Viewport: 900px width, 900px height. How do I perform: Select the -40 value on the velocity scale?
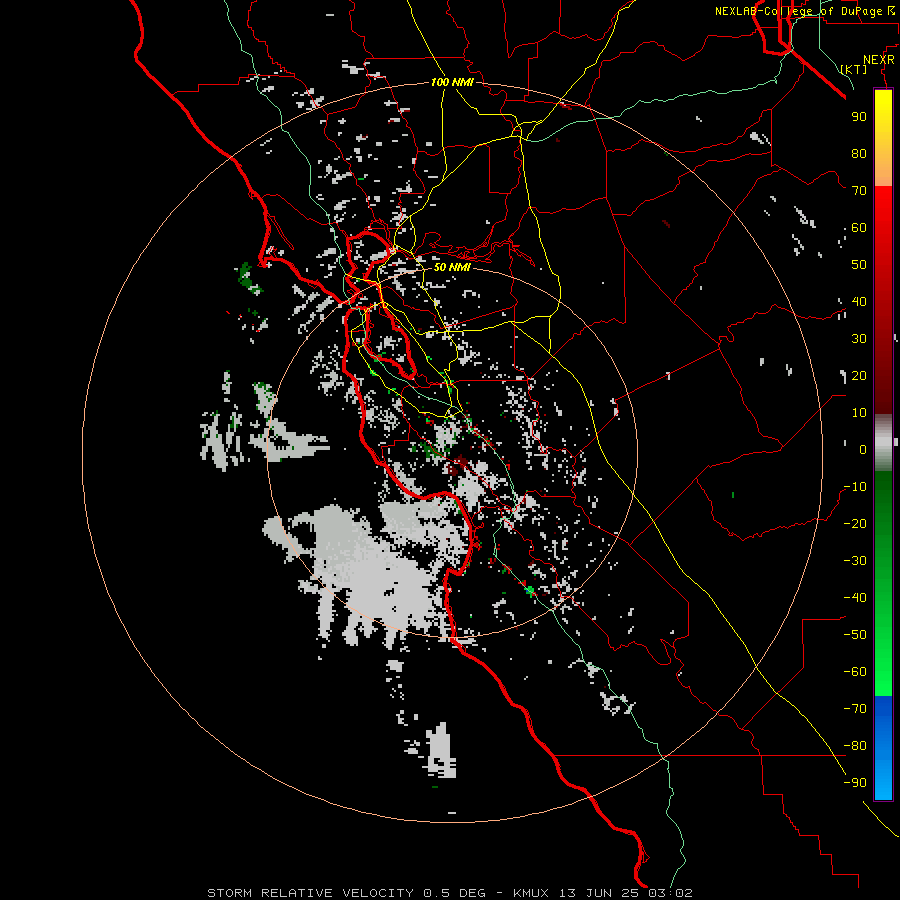tap(855, 598)
